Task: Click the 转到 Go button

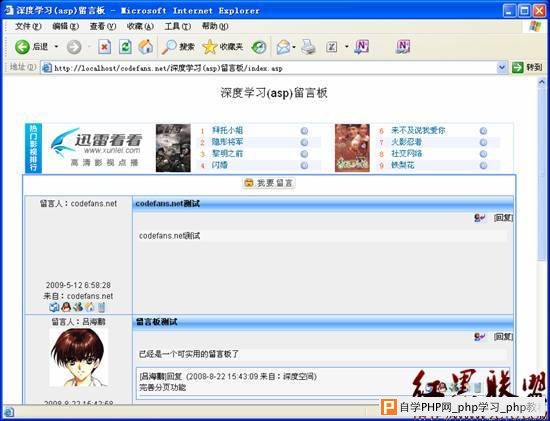Action: click(x=527, y=67)
